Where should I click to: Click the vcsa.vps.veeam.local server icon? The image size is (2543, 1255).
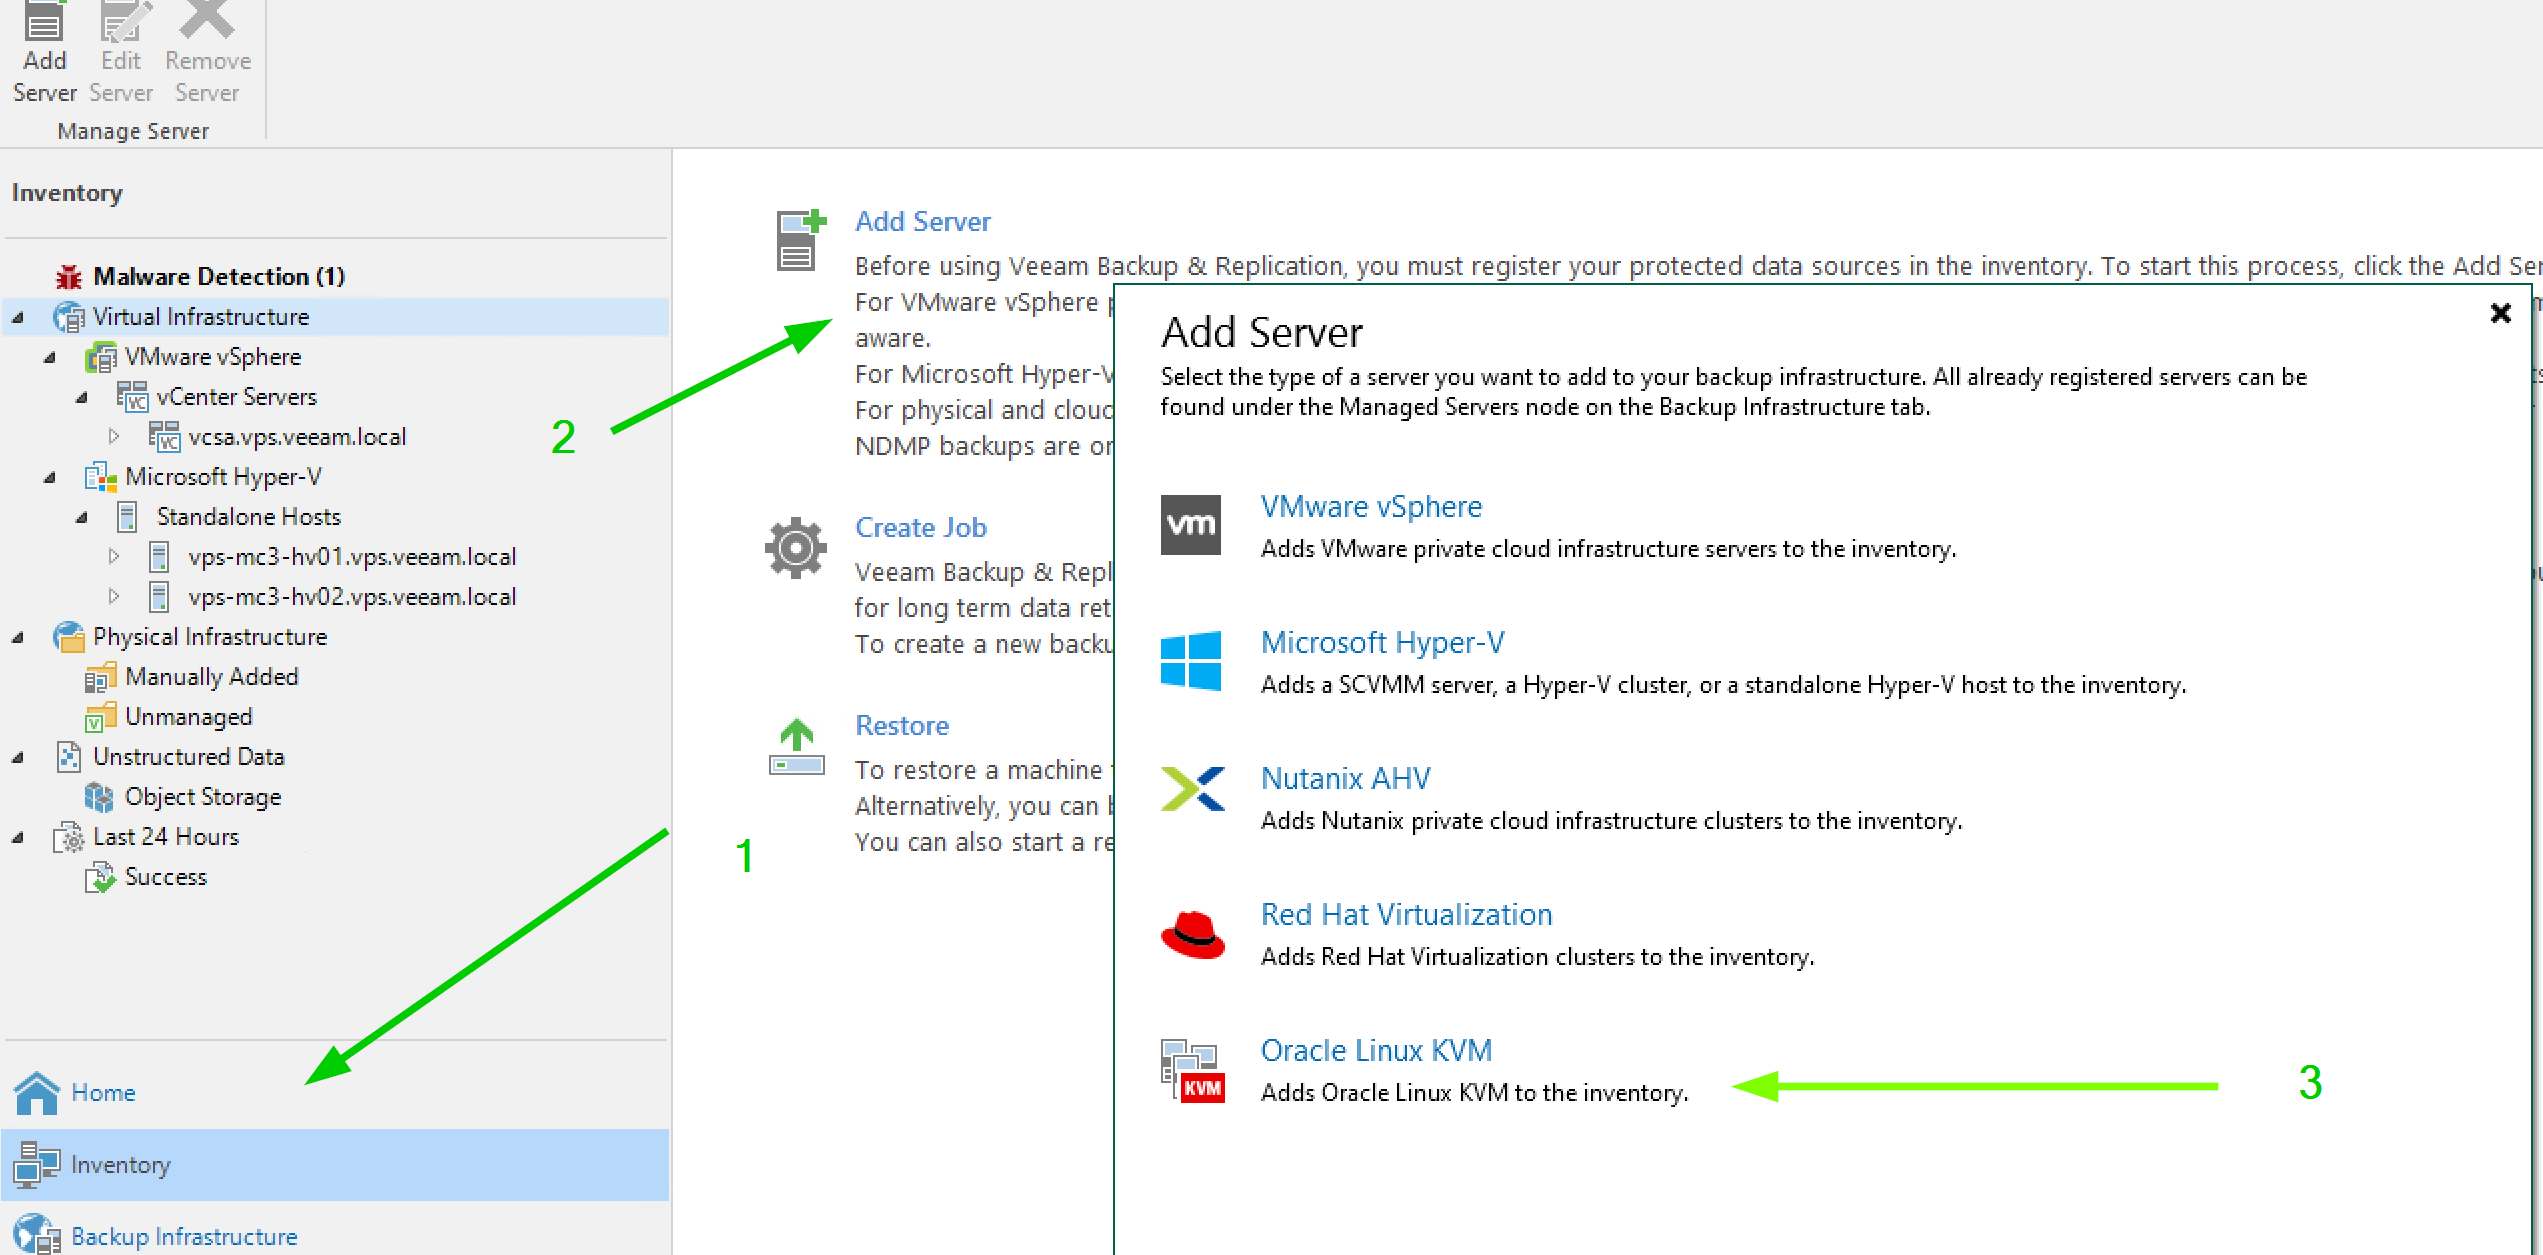pyautogui.click(x=165, y=437)
